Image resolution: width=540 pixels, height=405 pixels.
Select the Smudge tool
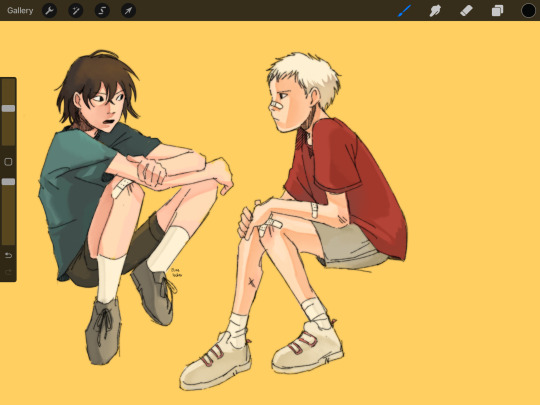[435, 11]
